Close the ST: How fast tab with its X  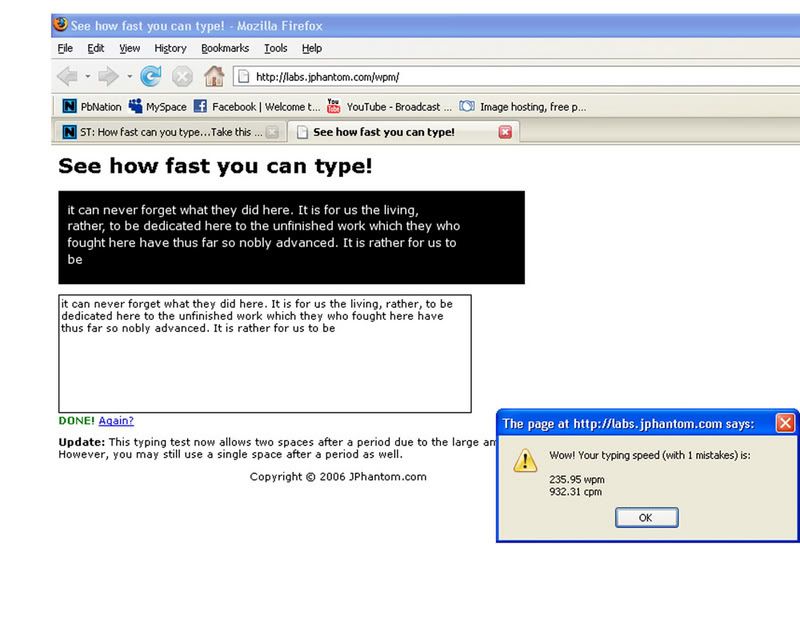coord(273,132)
